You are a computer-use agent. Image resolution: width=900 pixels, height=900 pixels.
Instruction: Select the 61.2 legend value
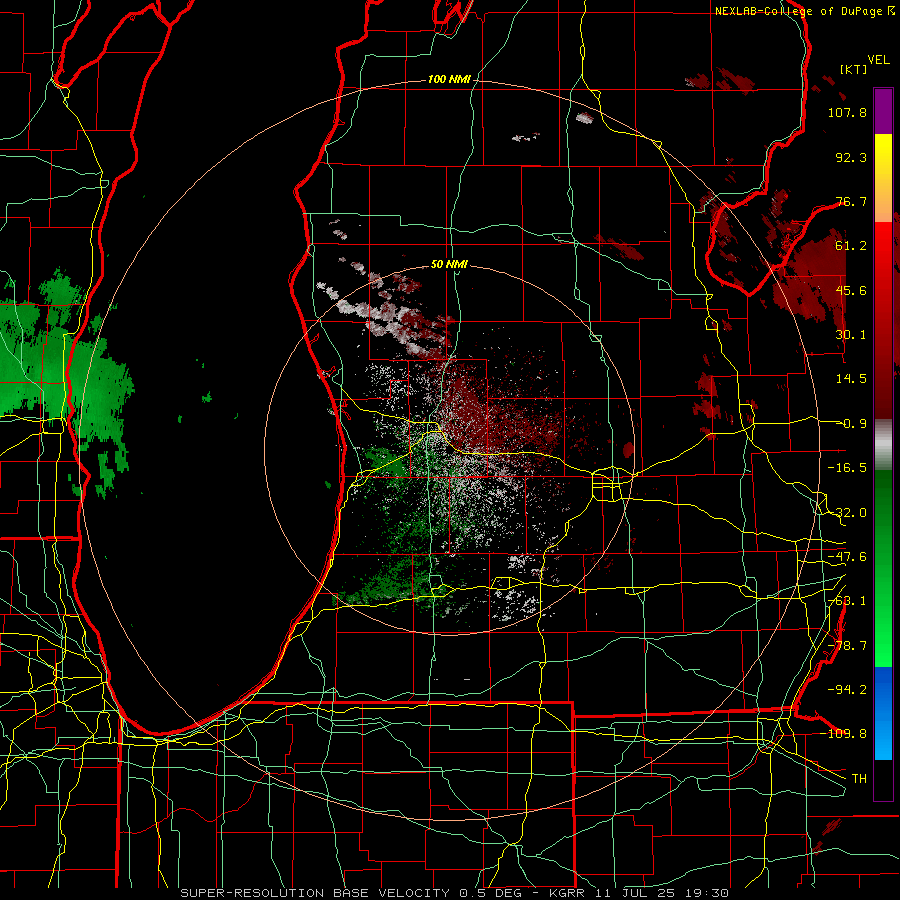[851, 246]
